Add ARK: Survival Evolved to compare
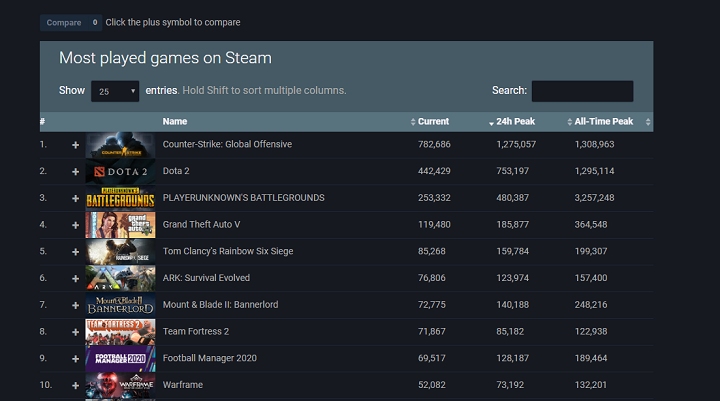720x401 pixels. 75,278
